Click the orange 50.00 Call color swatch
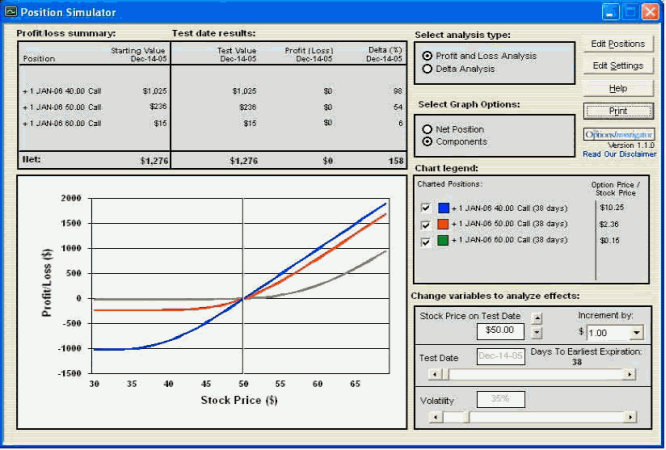This screenshot has height=450, width=666. pyautogui.click(x=443, y=224)
